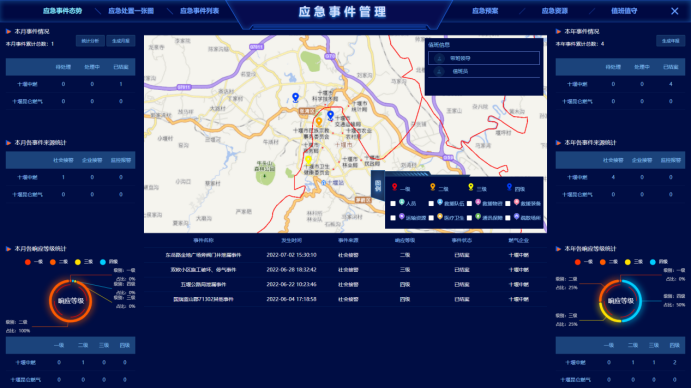Click the orange 二级 legend dot under 本月各响应等级统计
This screenshot has width=692, height=389.
pyautogui.click(x=53, y=262)
